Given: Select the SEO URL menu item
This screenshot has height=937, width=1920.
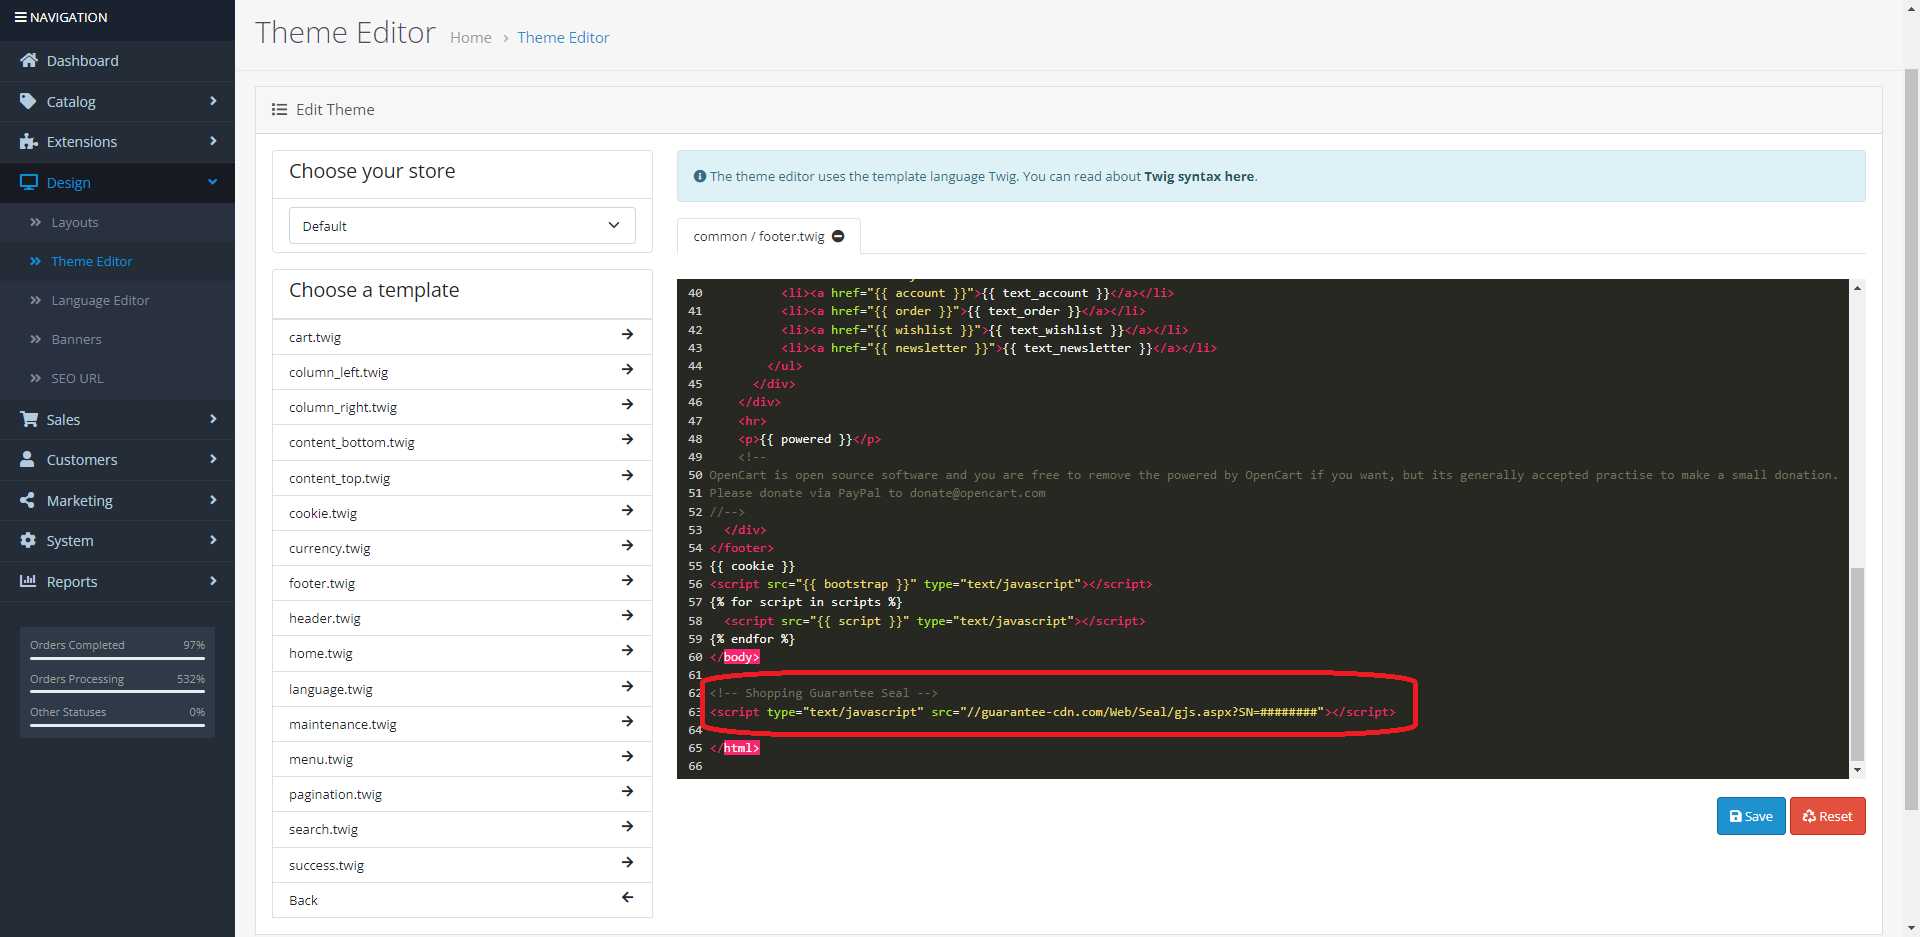Looking at the screenshot, I should point(77,379).
